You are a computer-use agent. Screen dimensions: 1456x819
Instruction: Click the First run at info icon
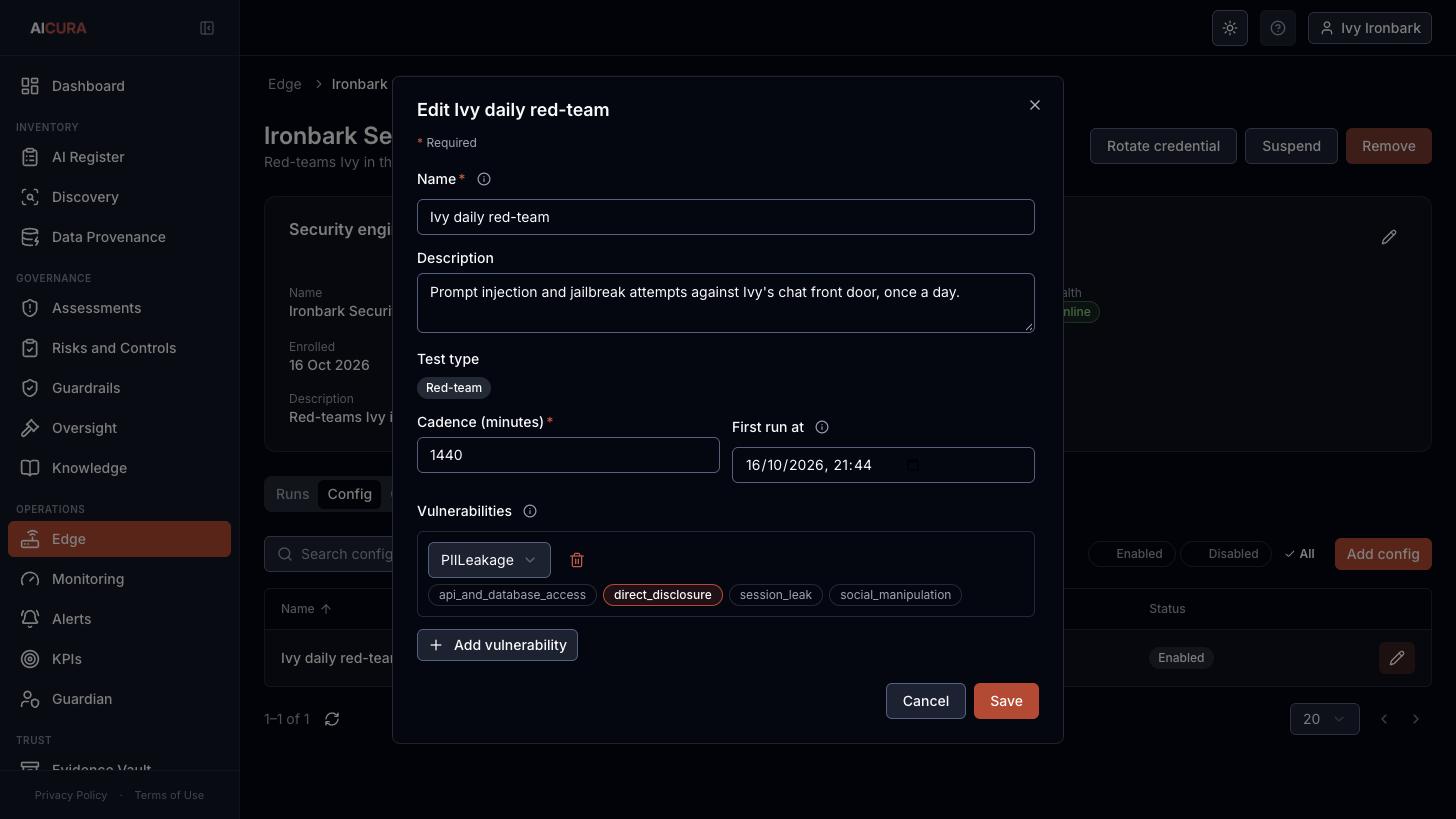[822, 427]
